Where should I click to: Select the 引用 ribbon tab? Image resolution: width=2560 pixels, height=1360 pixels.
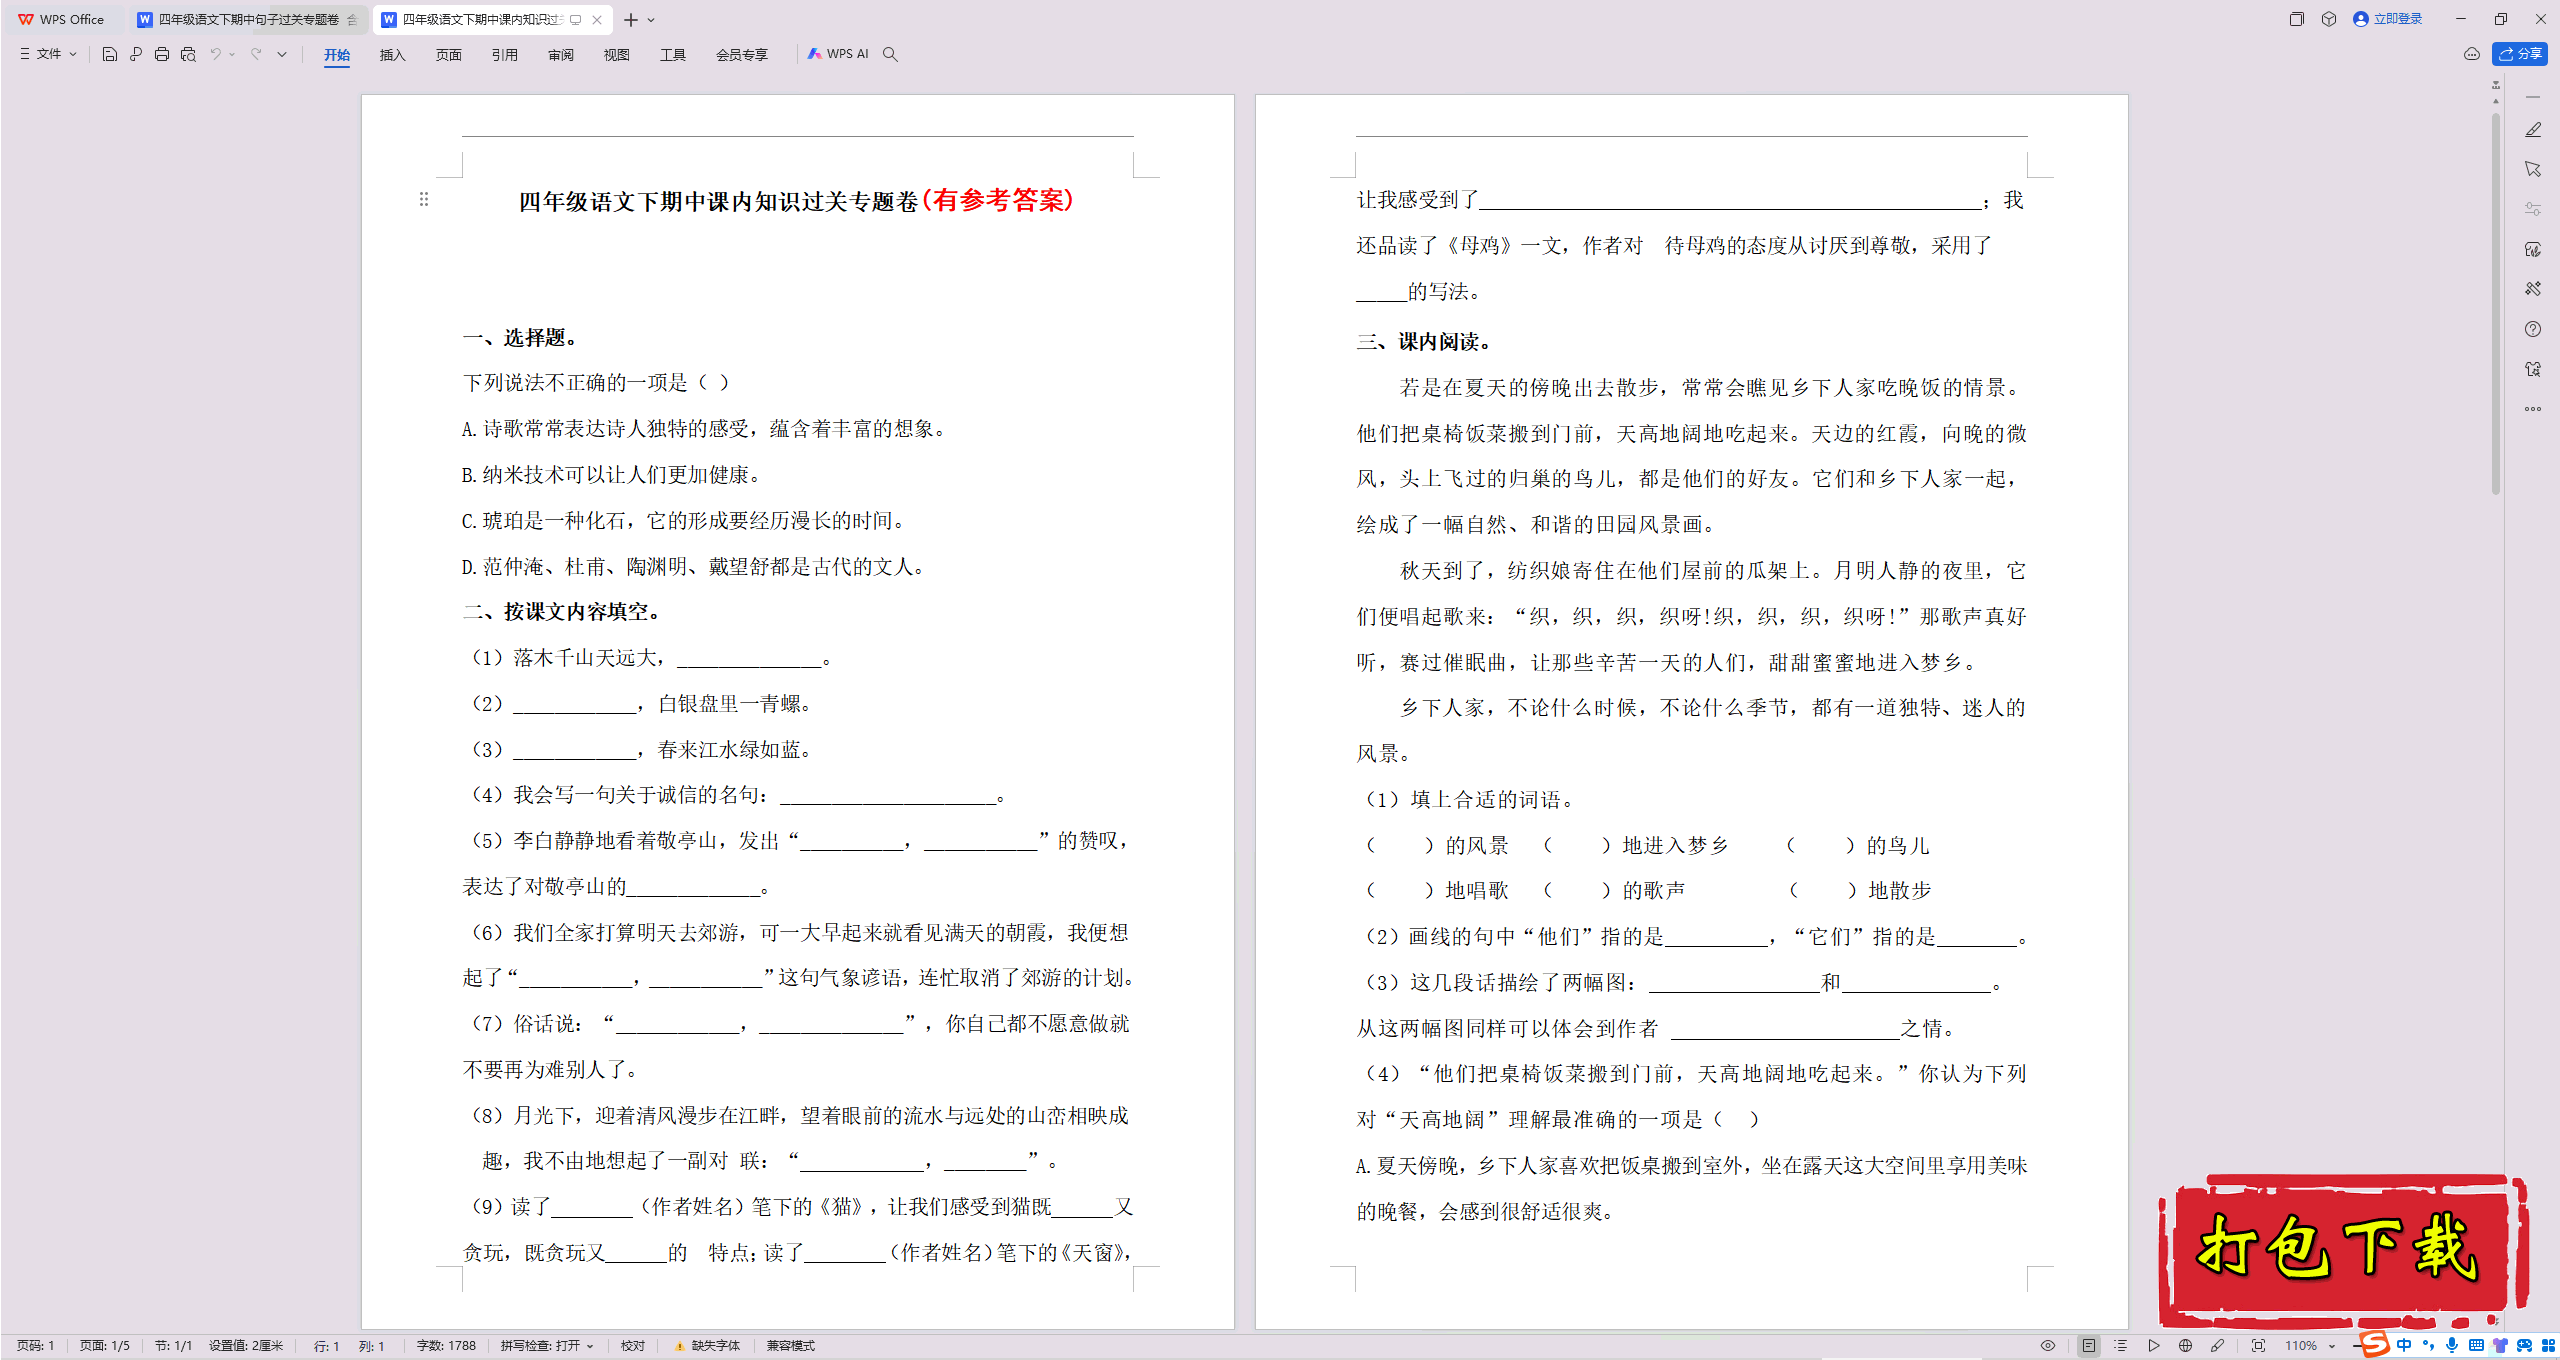click(505, 55)
